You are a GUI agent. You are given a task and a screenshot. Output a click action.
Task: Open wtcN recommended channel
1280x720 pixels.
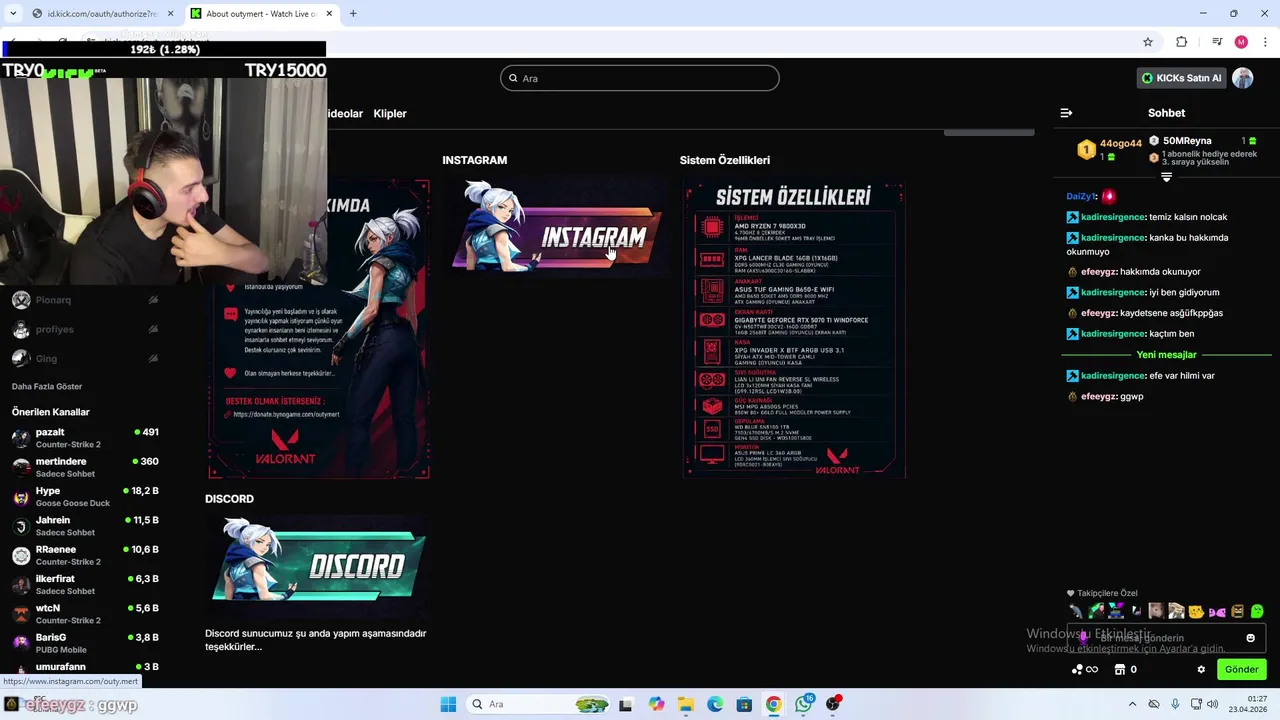pos(86,614)
